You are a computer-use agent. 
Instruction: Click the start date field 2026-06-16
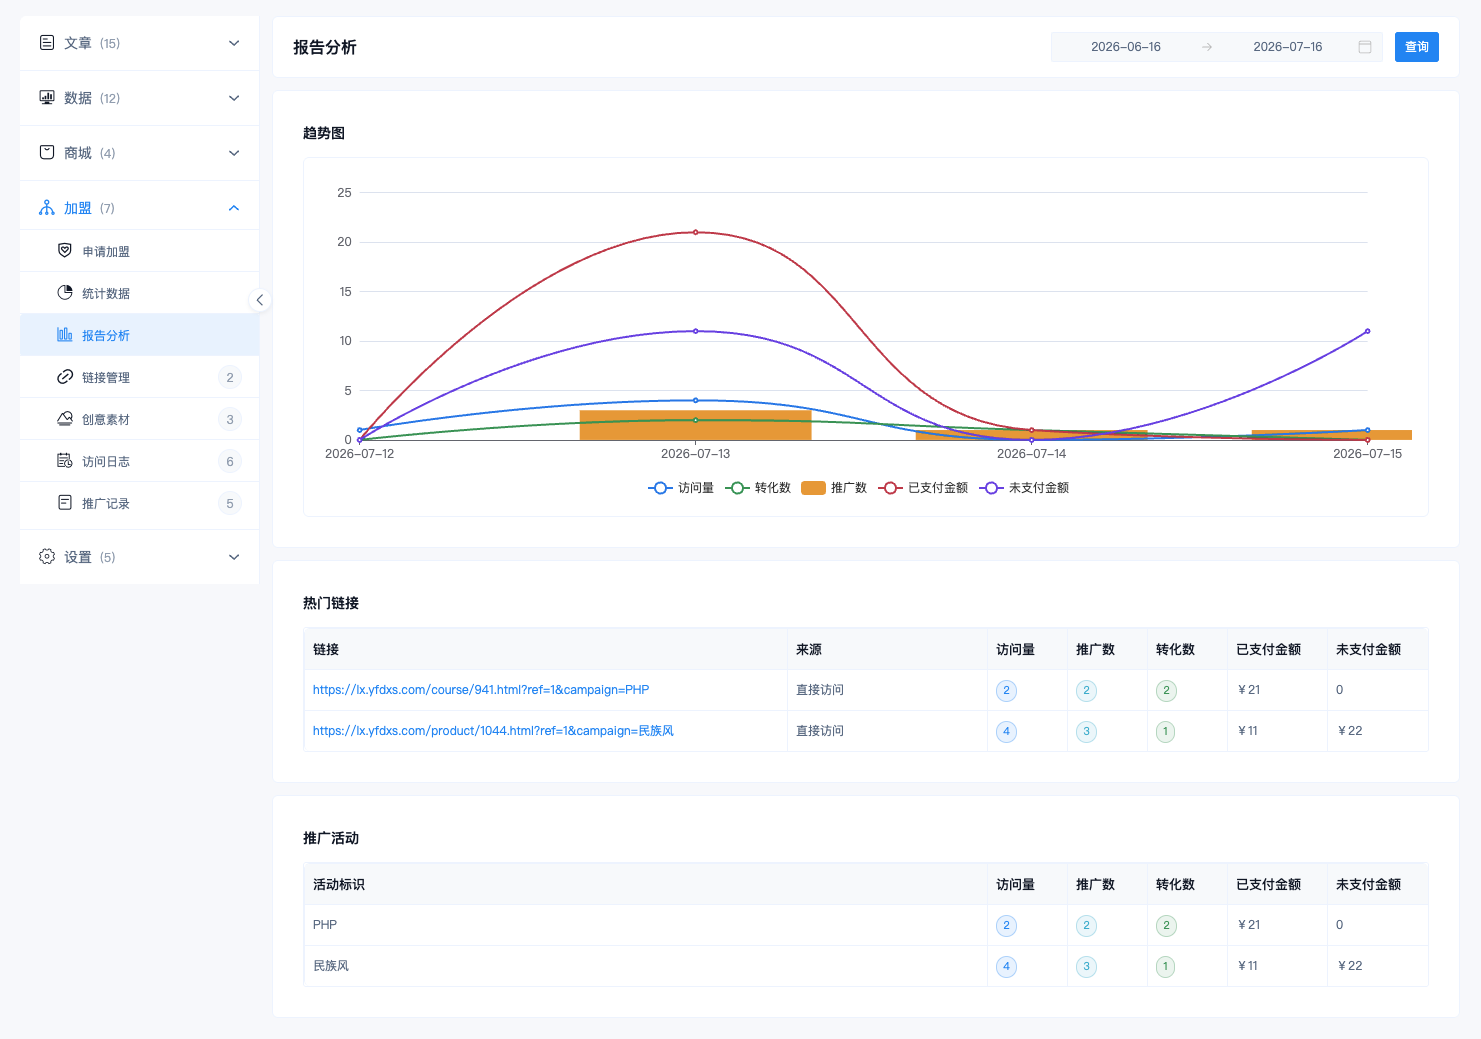[x=1126, y=47]
